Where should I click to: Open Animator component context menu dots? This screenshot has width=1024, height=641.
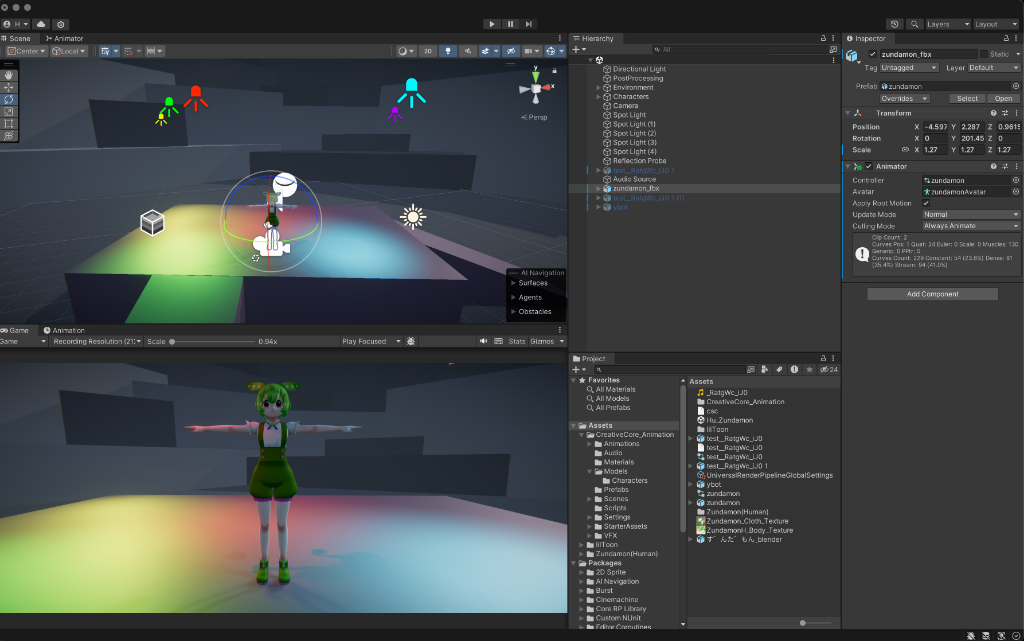pyautogui.click(x=1016, y=166)
